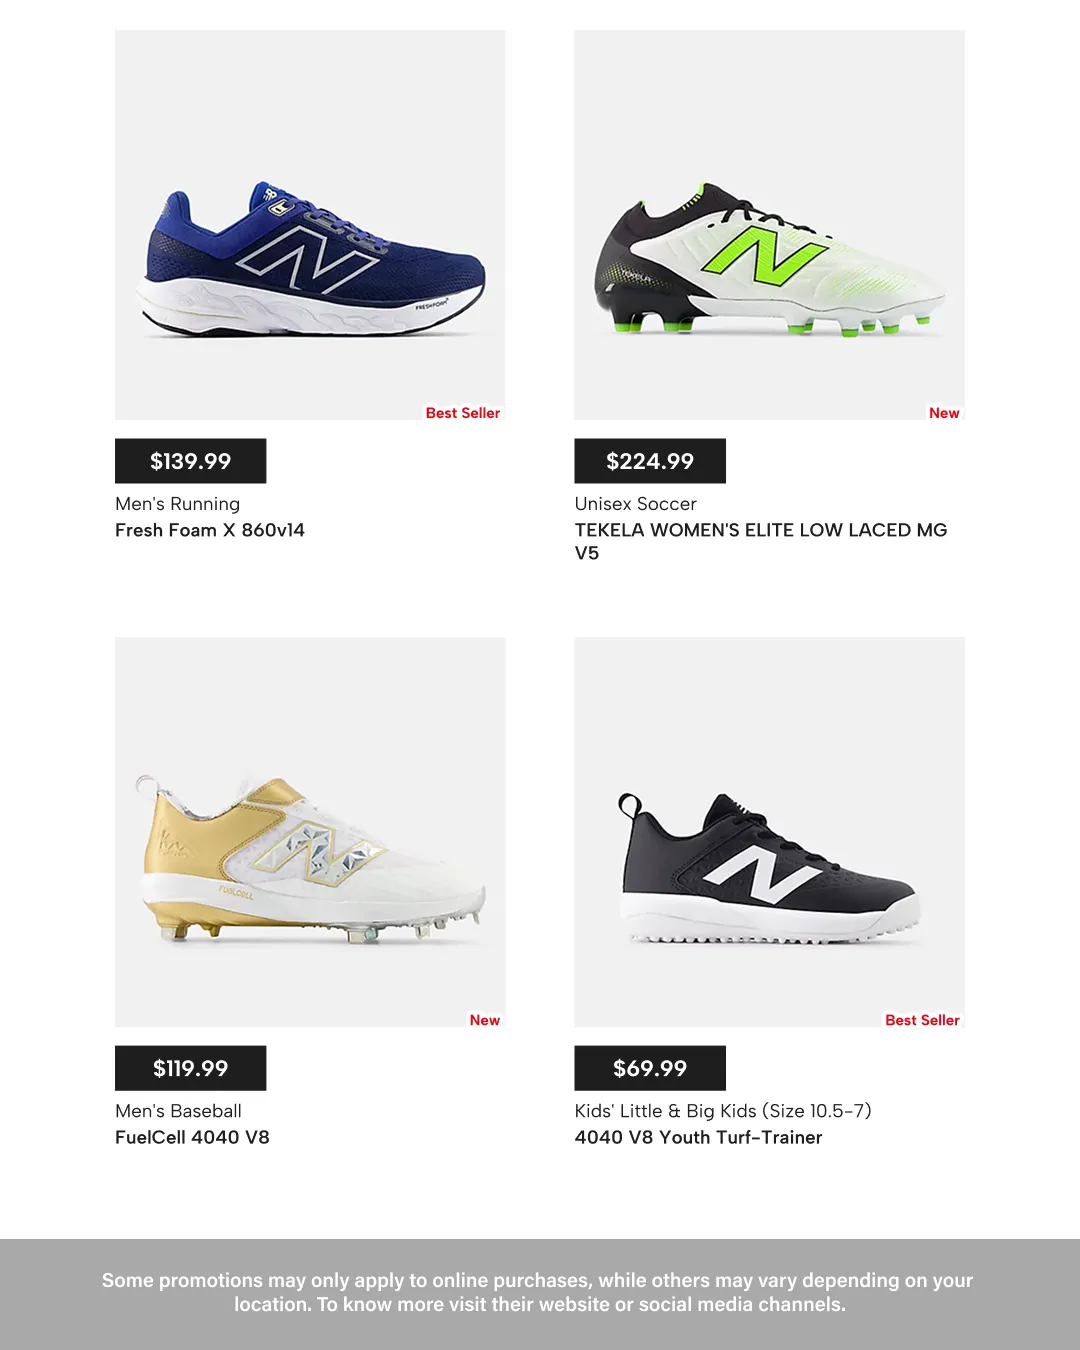Viewport: 1080px width, 1350px height.
Task: Open the 4040 V8 Youth Turf-Trainer title
Action: [698, 1137]
